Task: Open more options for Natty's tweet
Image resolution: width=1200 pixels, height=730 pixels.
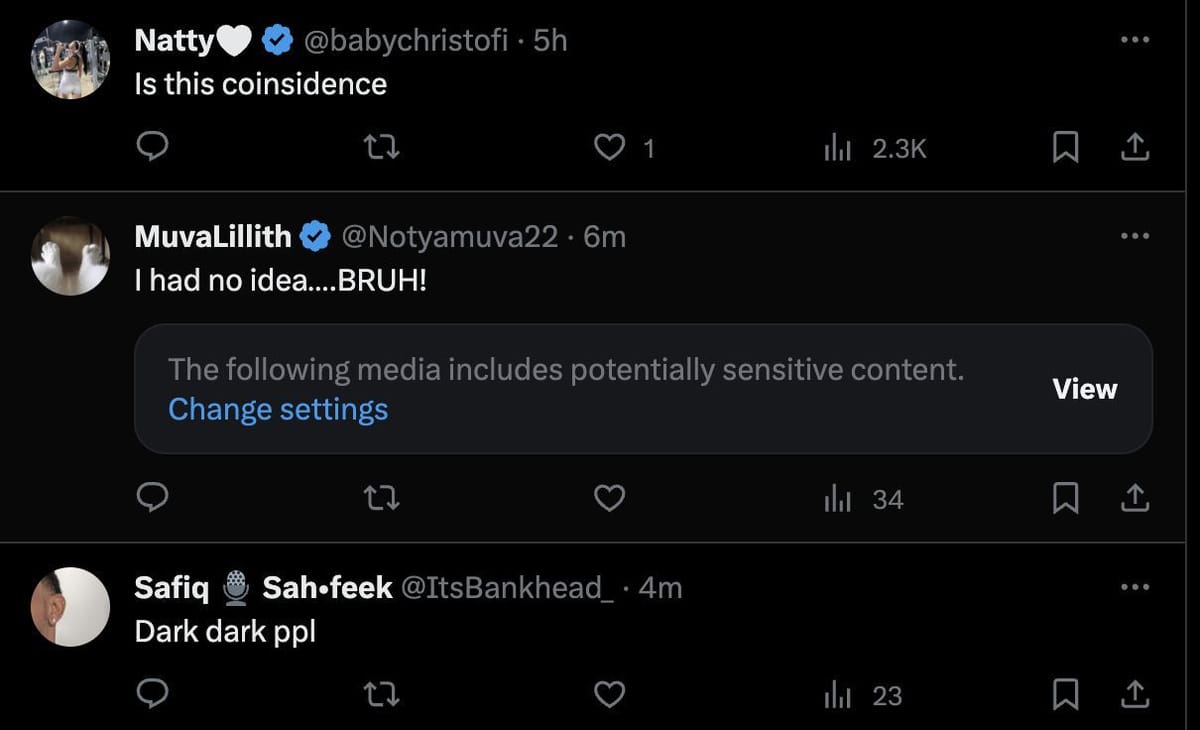Action: coord(1135,40)
